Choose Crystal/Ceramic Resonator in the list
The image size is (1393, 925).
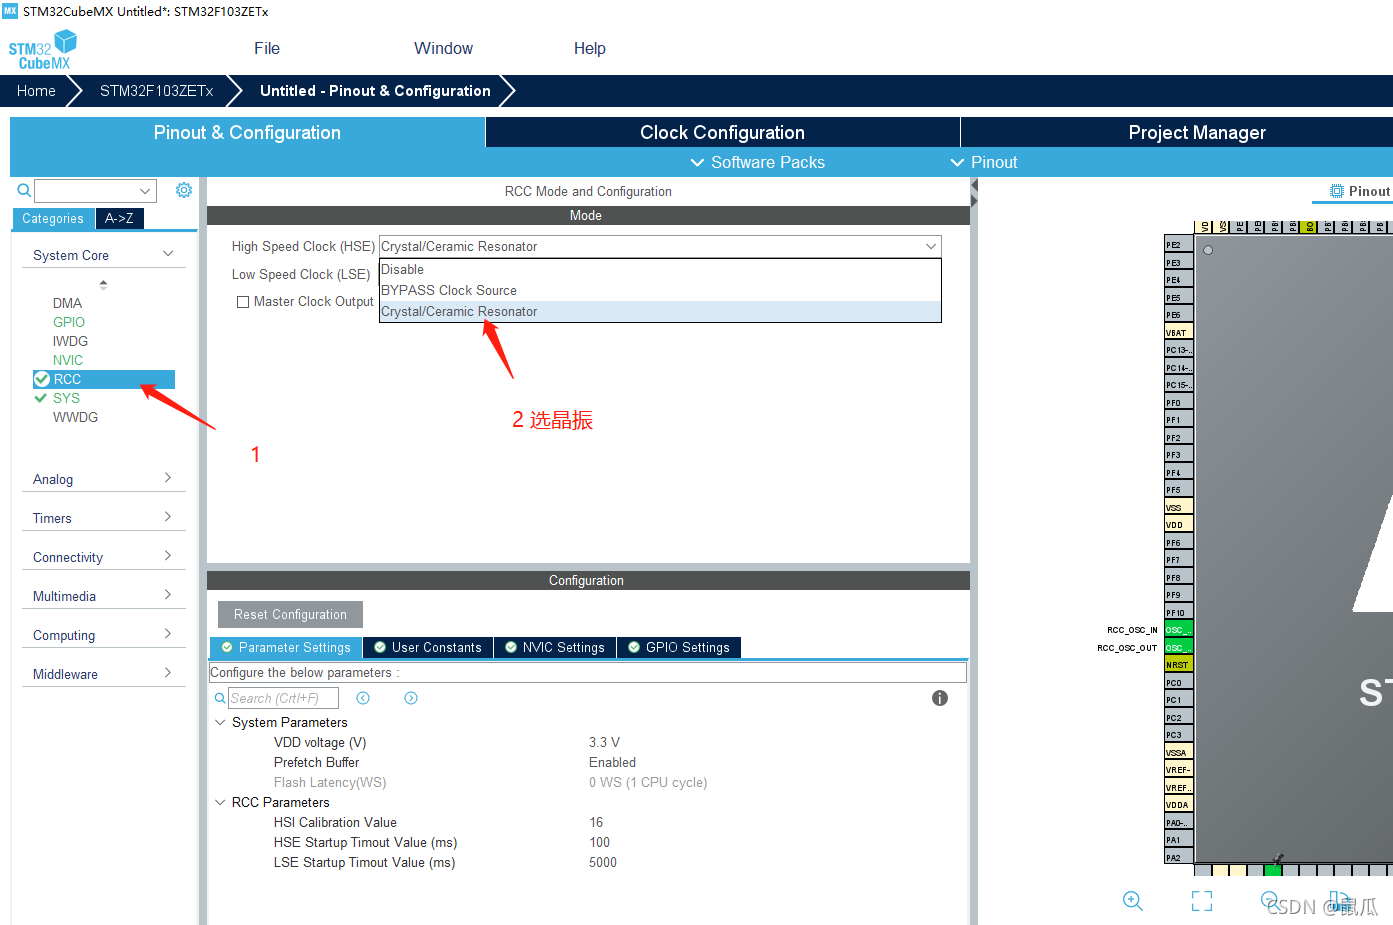(x=660, y=312)
